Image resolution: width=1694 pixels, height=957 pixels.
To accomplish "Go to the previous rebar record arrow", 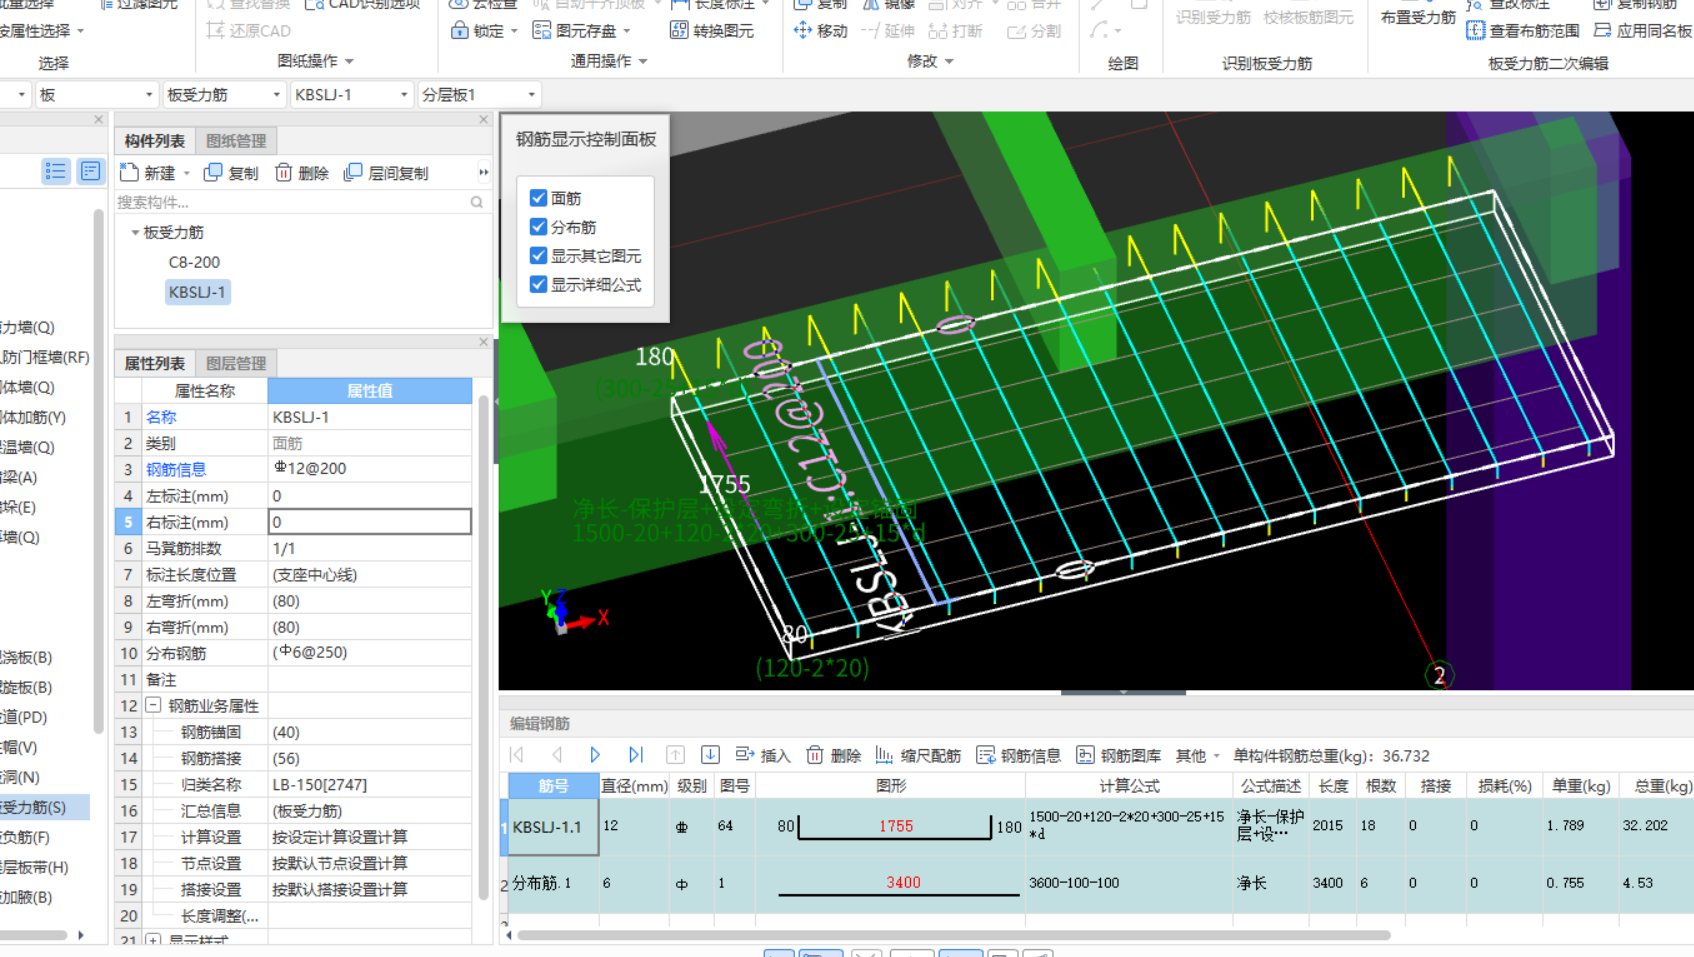I will [x=557, y=755].
